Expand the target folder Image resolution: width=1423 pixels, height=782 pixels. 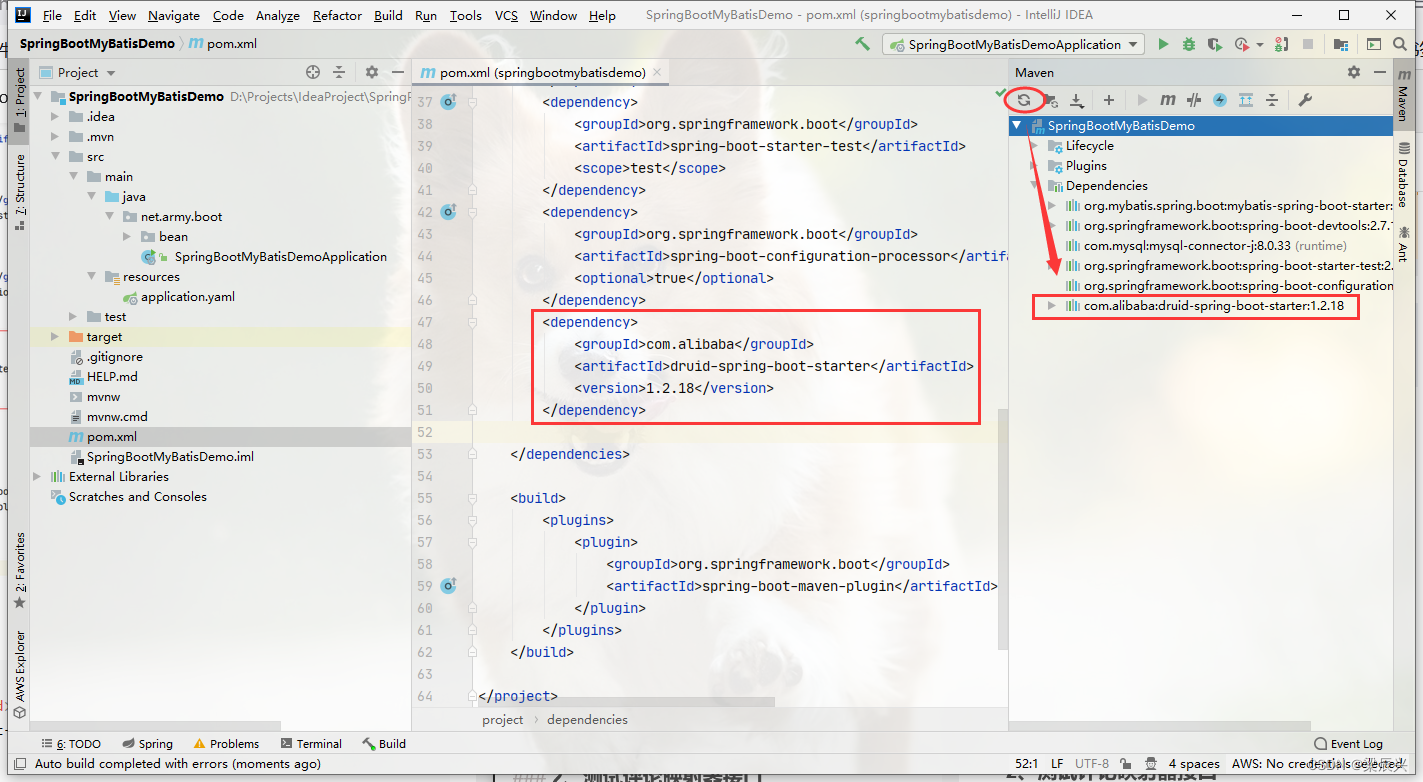[x=56, y=337]
